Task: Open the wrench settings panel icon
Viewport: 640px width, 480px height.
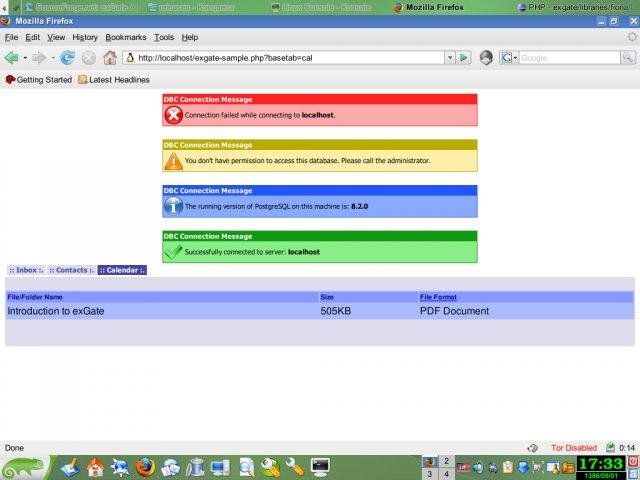Action: 295,468
